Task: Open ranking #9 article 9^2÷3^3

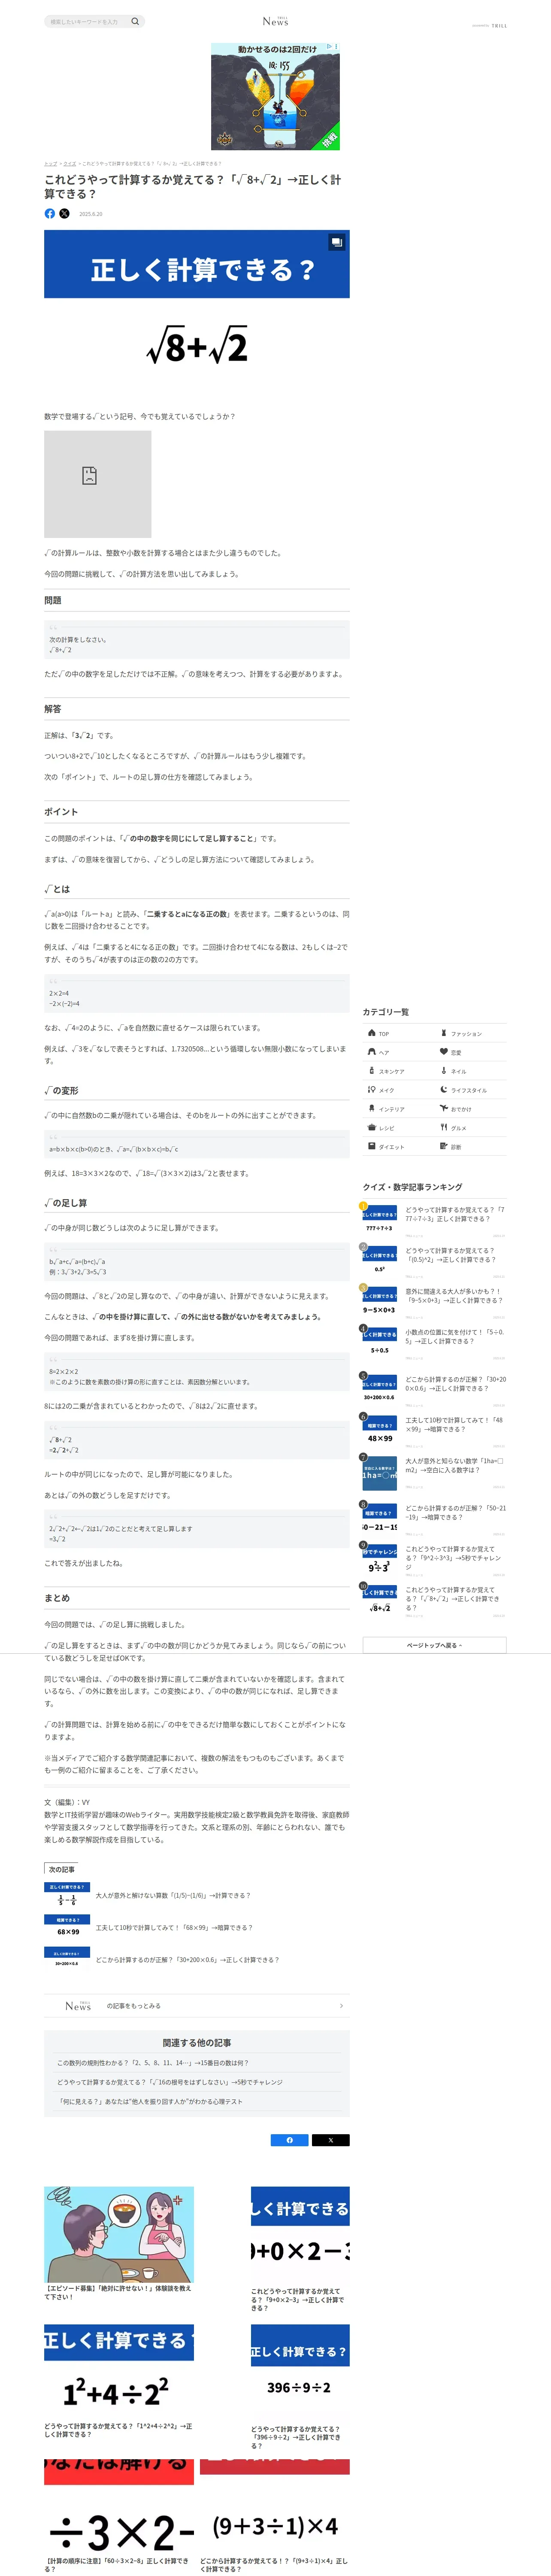Action: [434, 1561]
